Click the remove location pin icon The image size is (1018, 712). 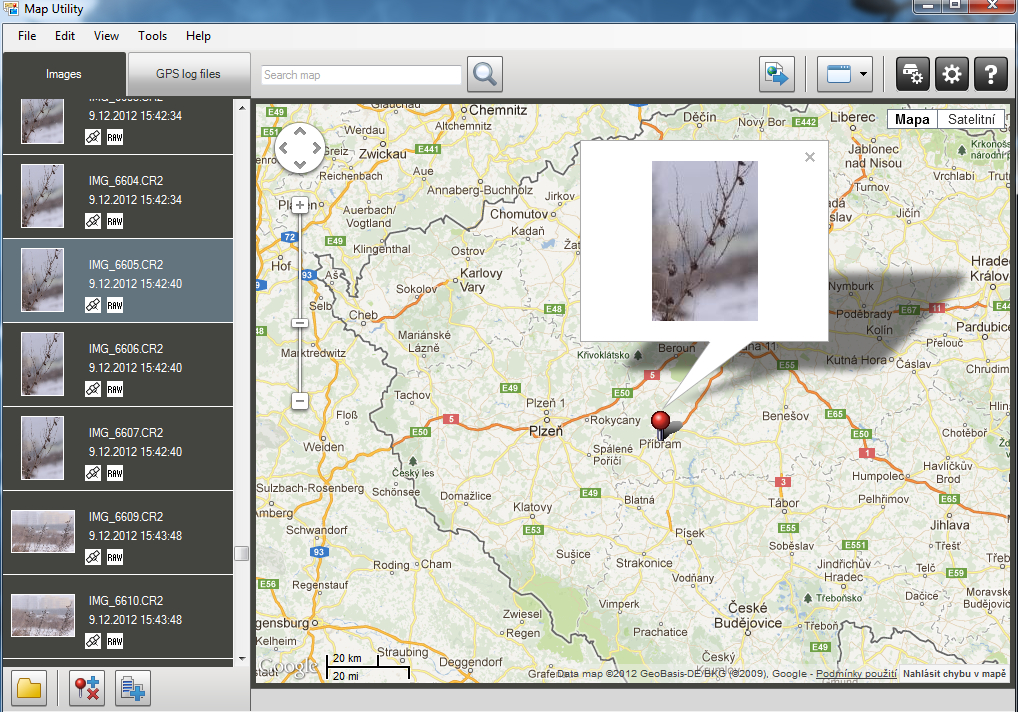tap(86, 688)
